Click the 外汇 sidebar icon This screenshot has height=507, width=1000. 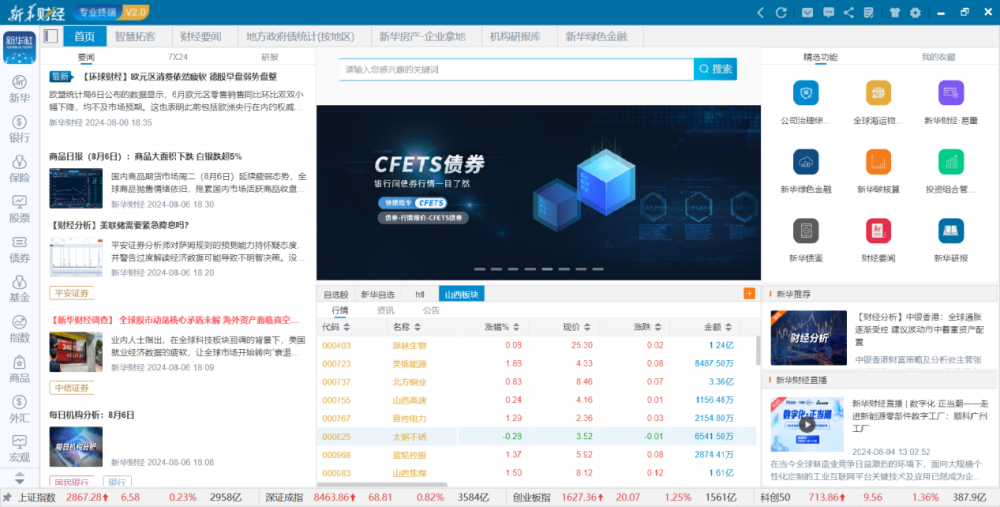tap(19, 407)
